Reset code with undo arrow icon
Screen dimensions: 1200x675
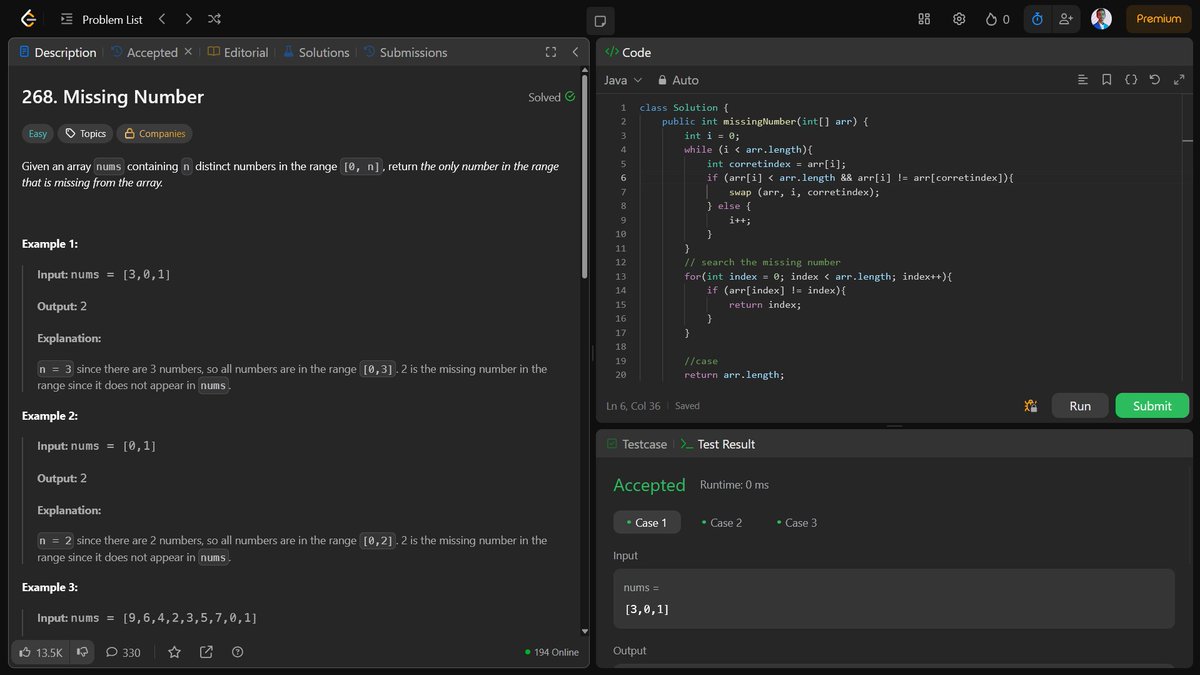(1155, 80)
